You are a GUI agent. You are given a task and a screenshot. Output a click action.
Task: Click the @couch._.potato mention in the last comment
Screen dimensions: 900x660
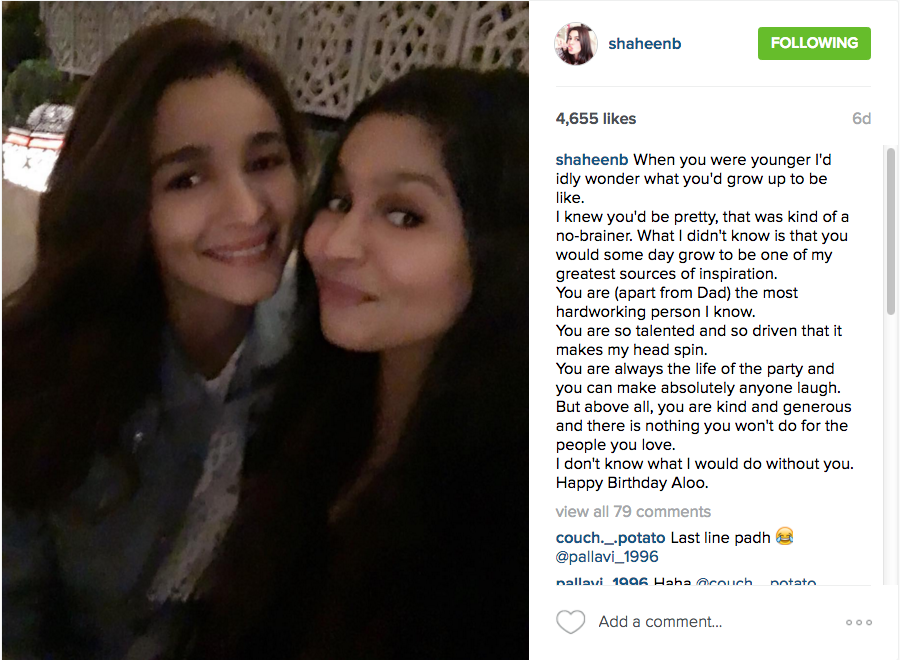(x=755, y=581)
